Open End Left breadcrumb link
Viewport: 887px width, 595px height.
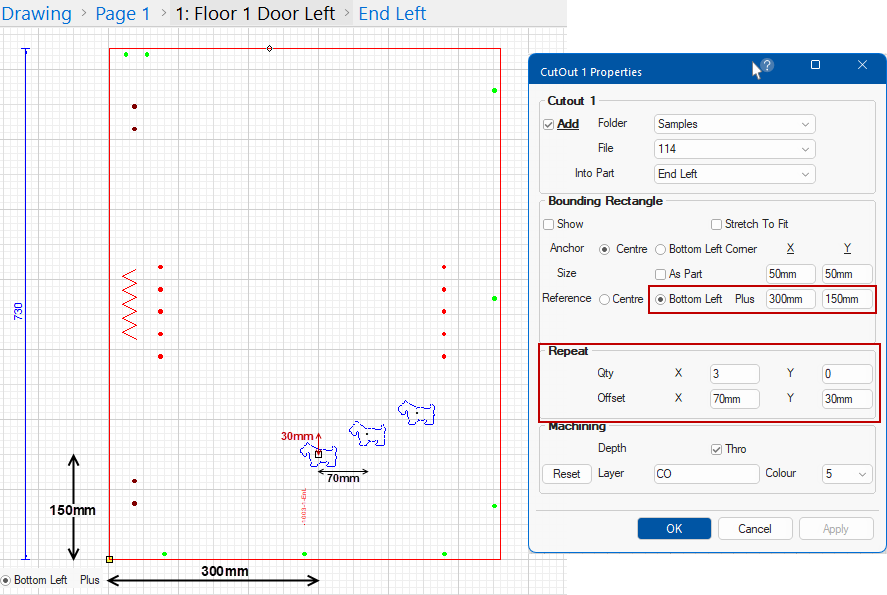(x=392, y=14)
